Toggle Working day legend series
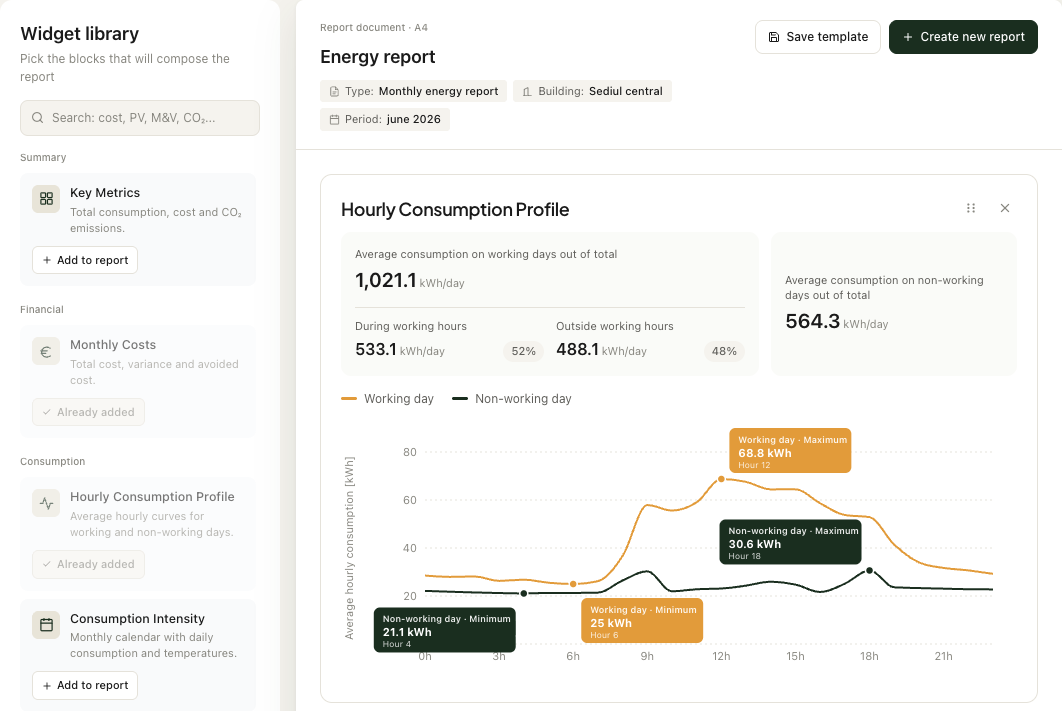This screenshot has width=1062, height=711. [387, 399]
